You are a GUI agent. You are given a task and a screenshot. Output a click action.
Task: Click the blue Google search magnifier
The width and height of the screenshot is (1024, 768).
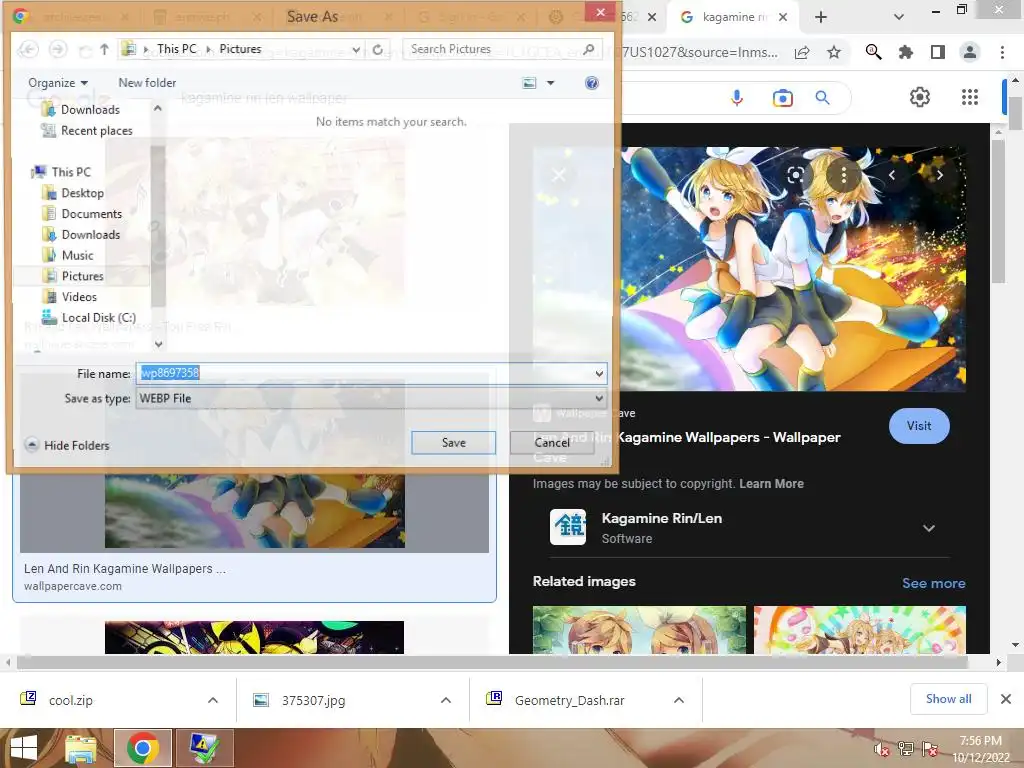[822, 98]
